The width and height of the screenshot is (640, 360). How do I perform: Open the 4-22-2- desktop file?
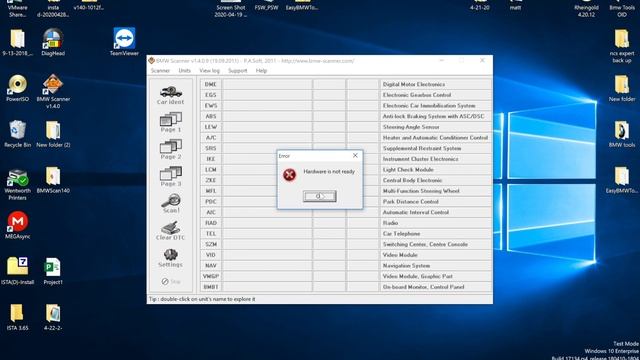(x=53, y=317)
